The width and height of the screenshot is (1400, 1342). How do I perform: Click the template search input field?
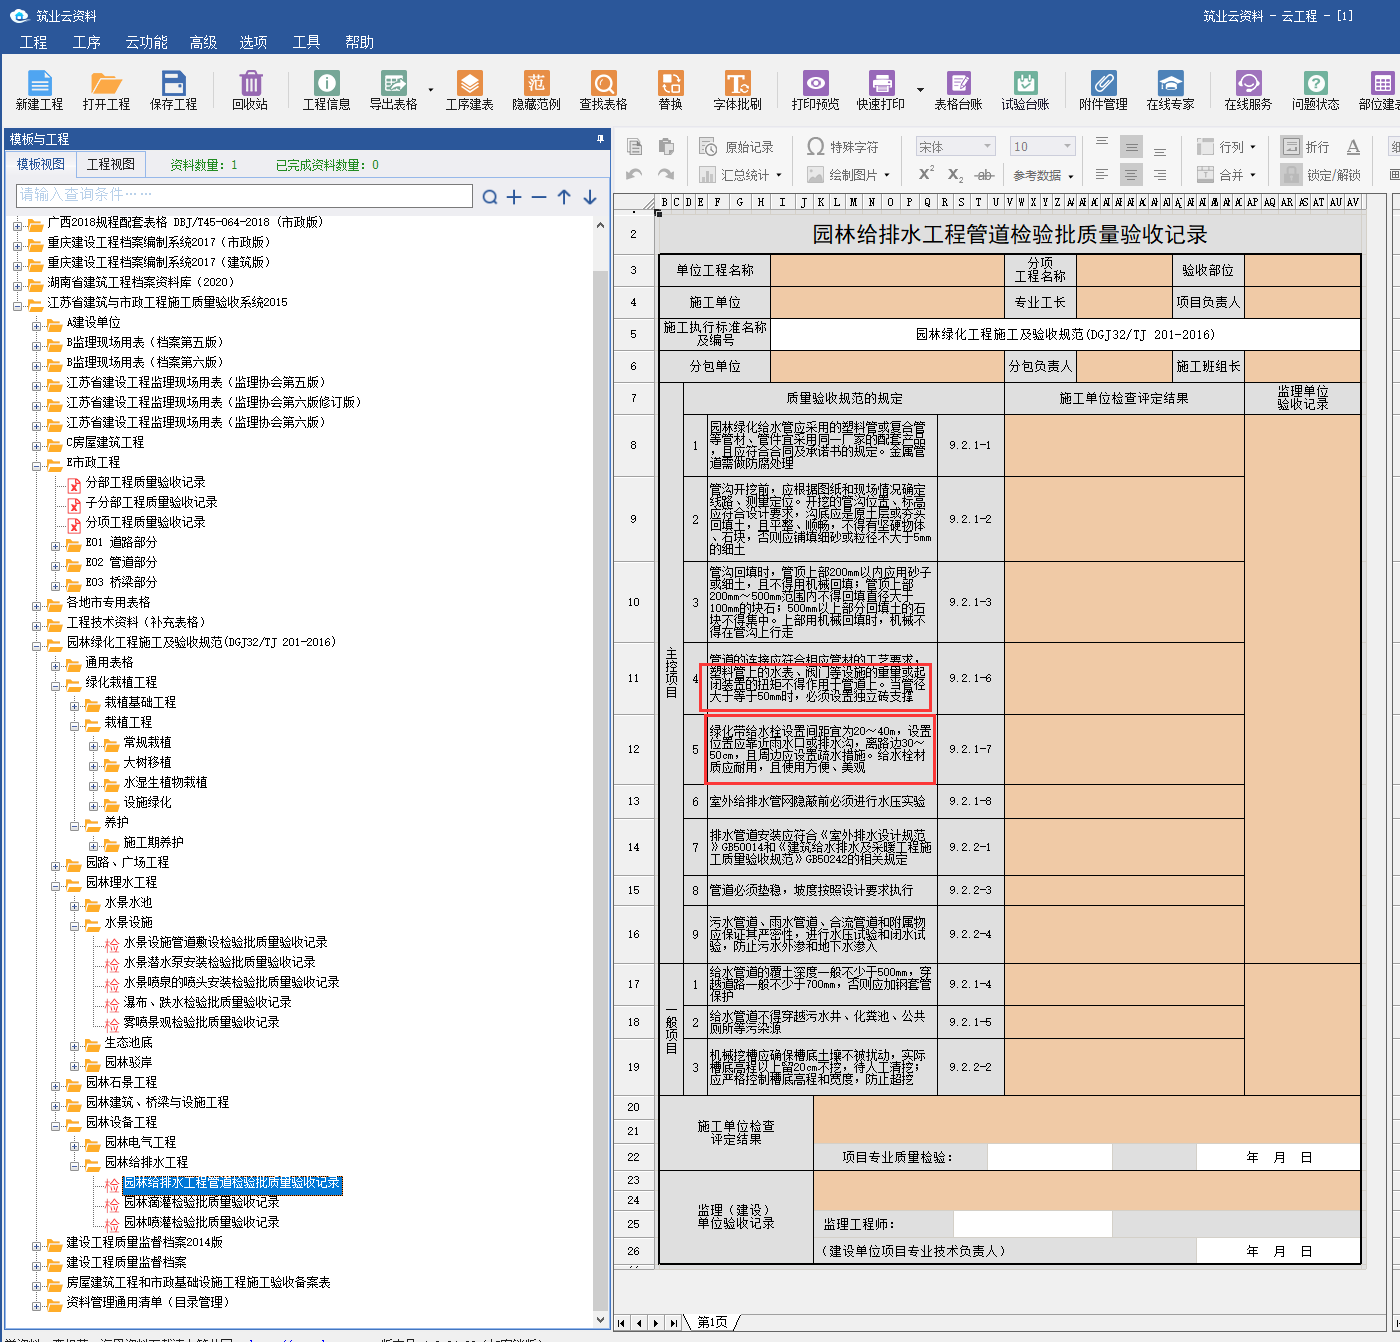coord(244,195)
